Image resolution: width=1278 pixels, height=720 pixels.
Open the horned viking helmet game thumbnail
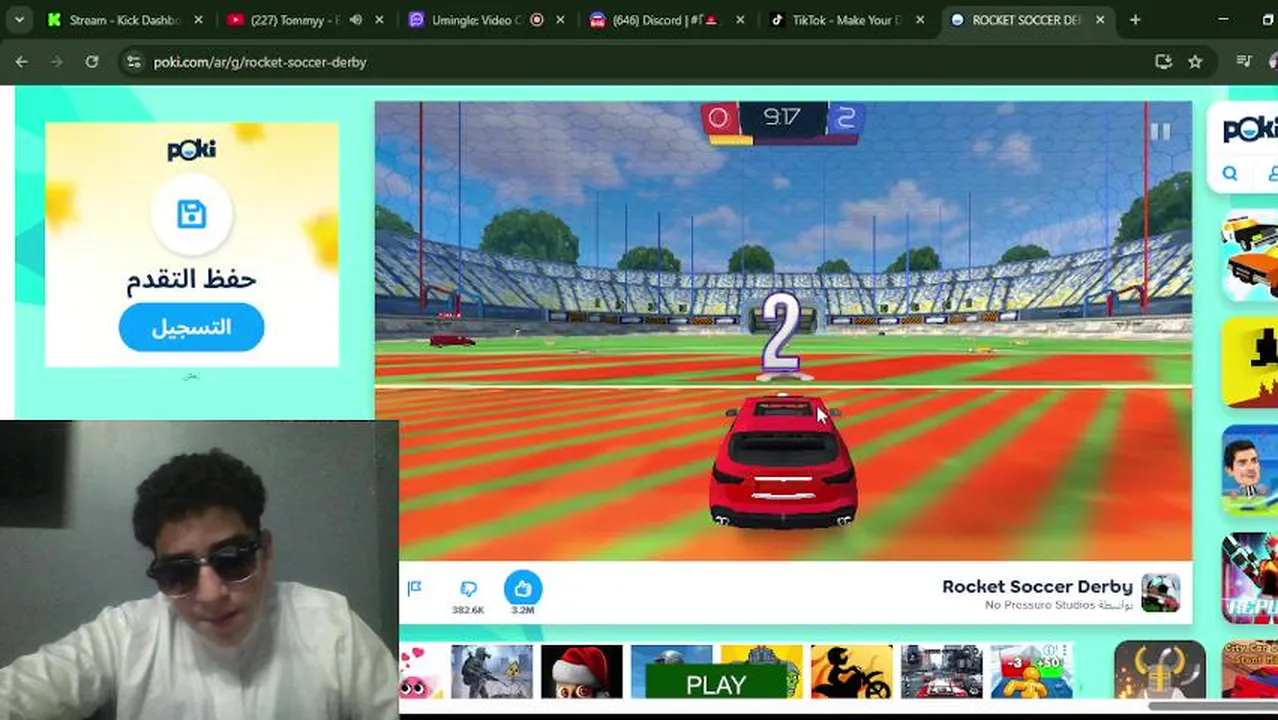coord(1160,671)
